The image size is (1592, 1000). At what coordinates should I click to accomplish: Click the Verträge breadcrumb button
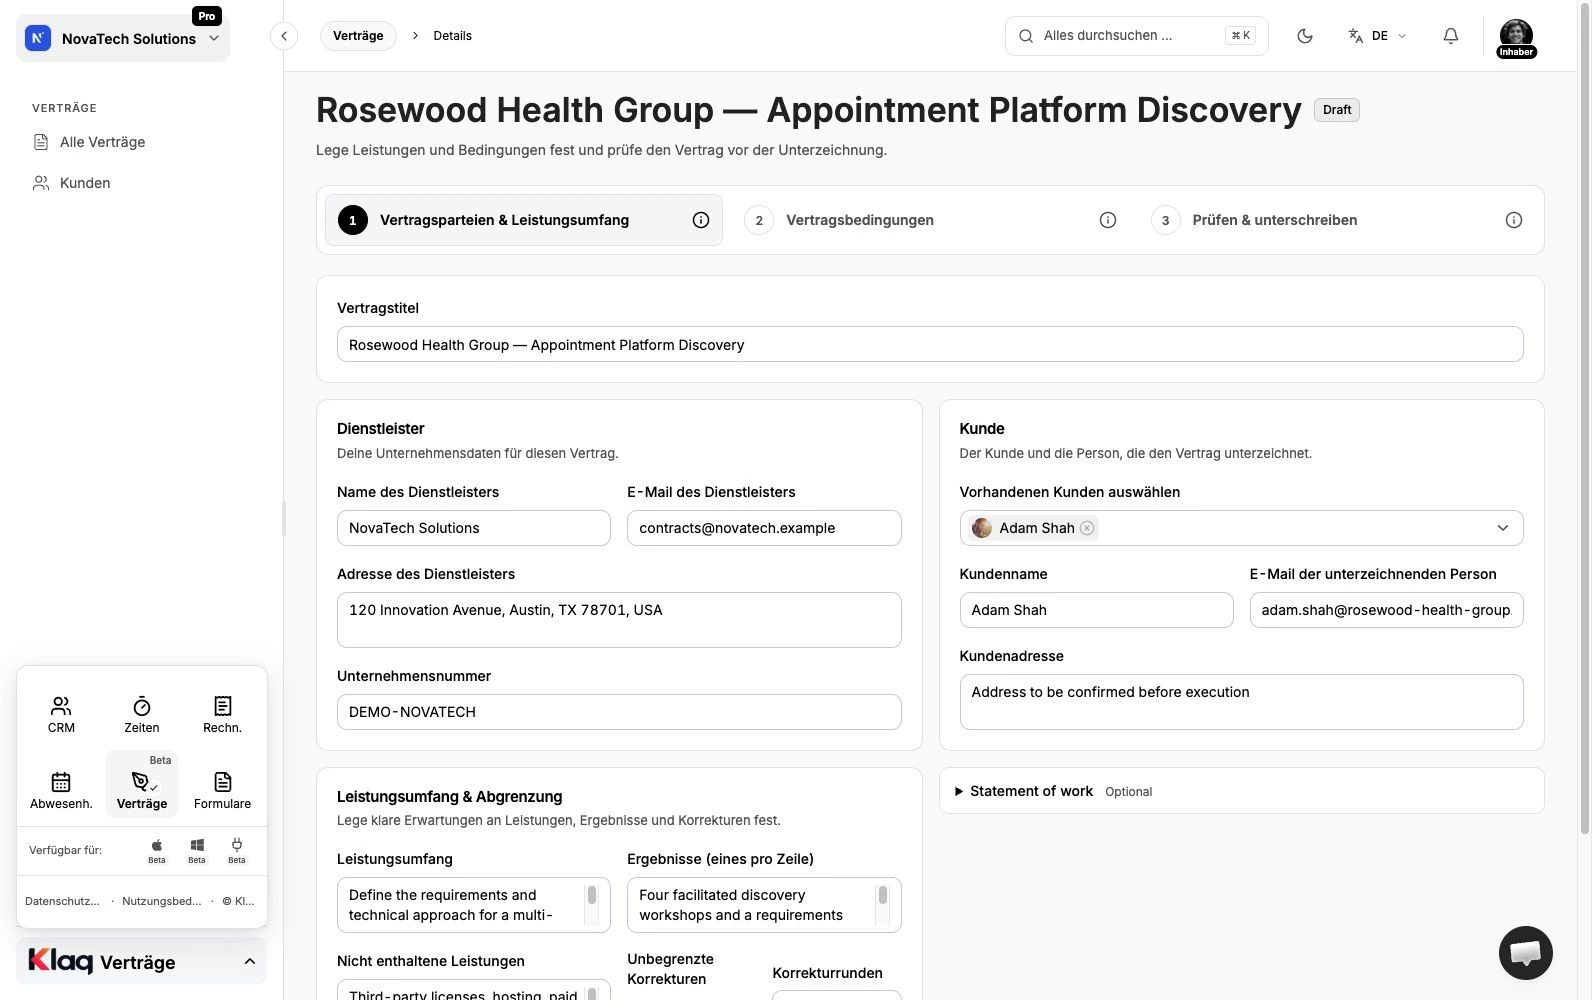pos(358,36)
